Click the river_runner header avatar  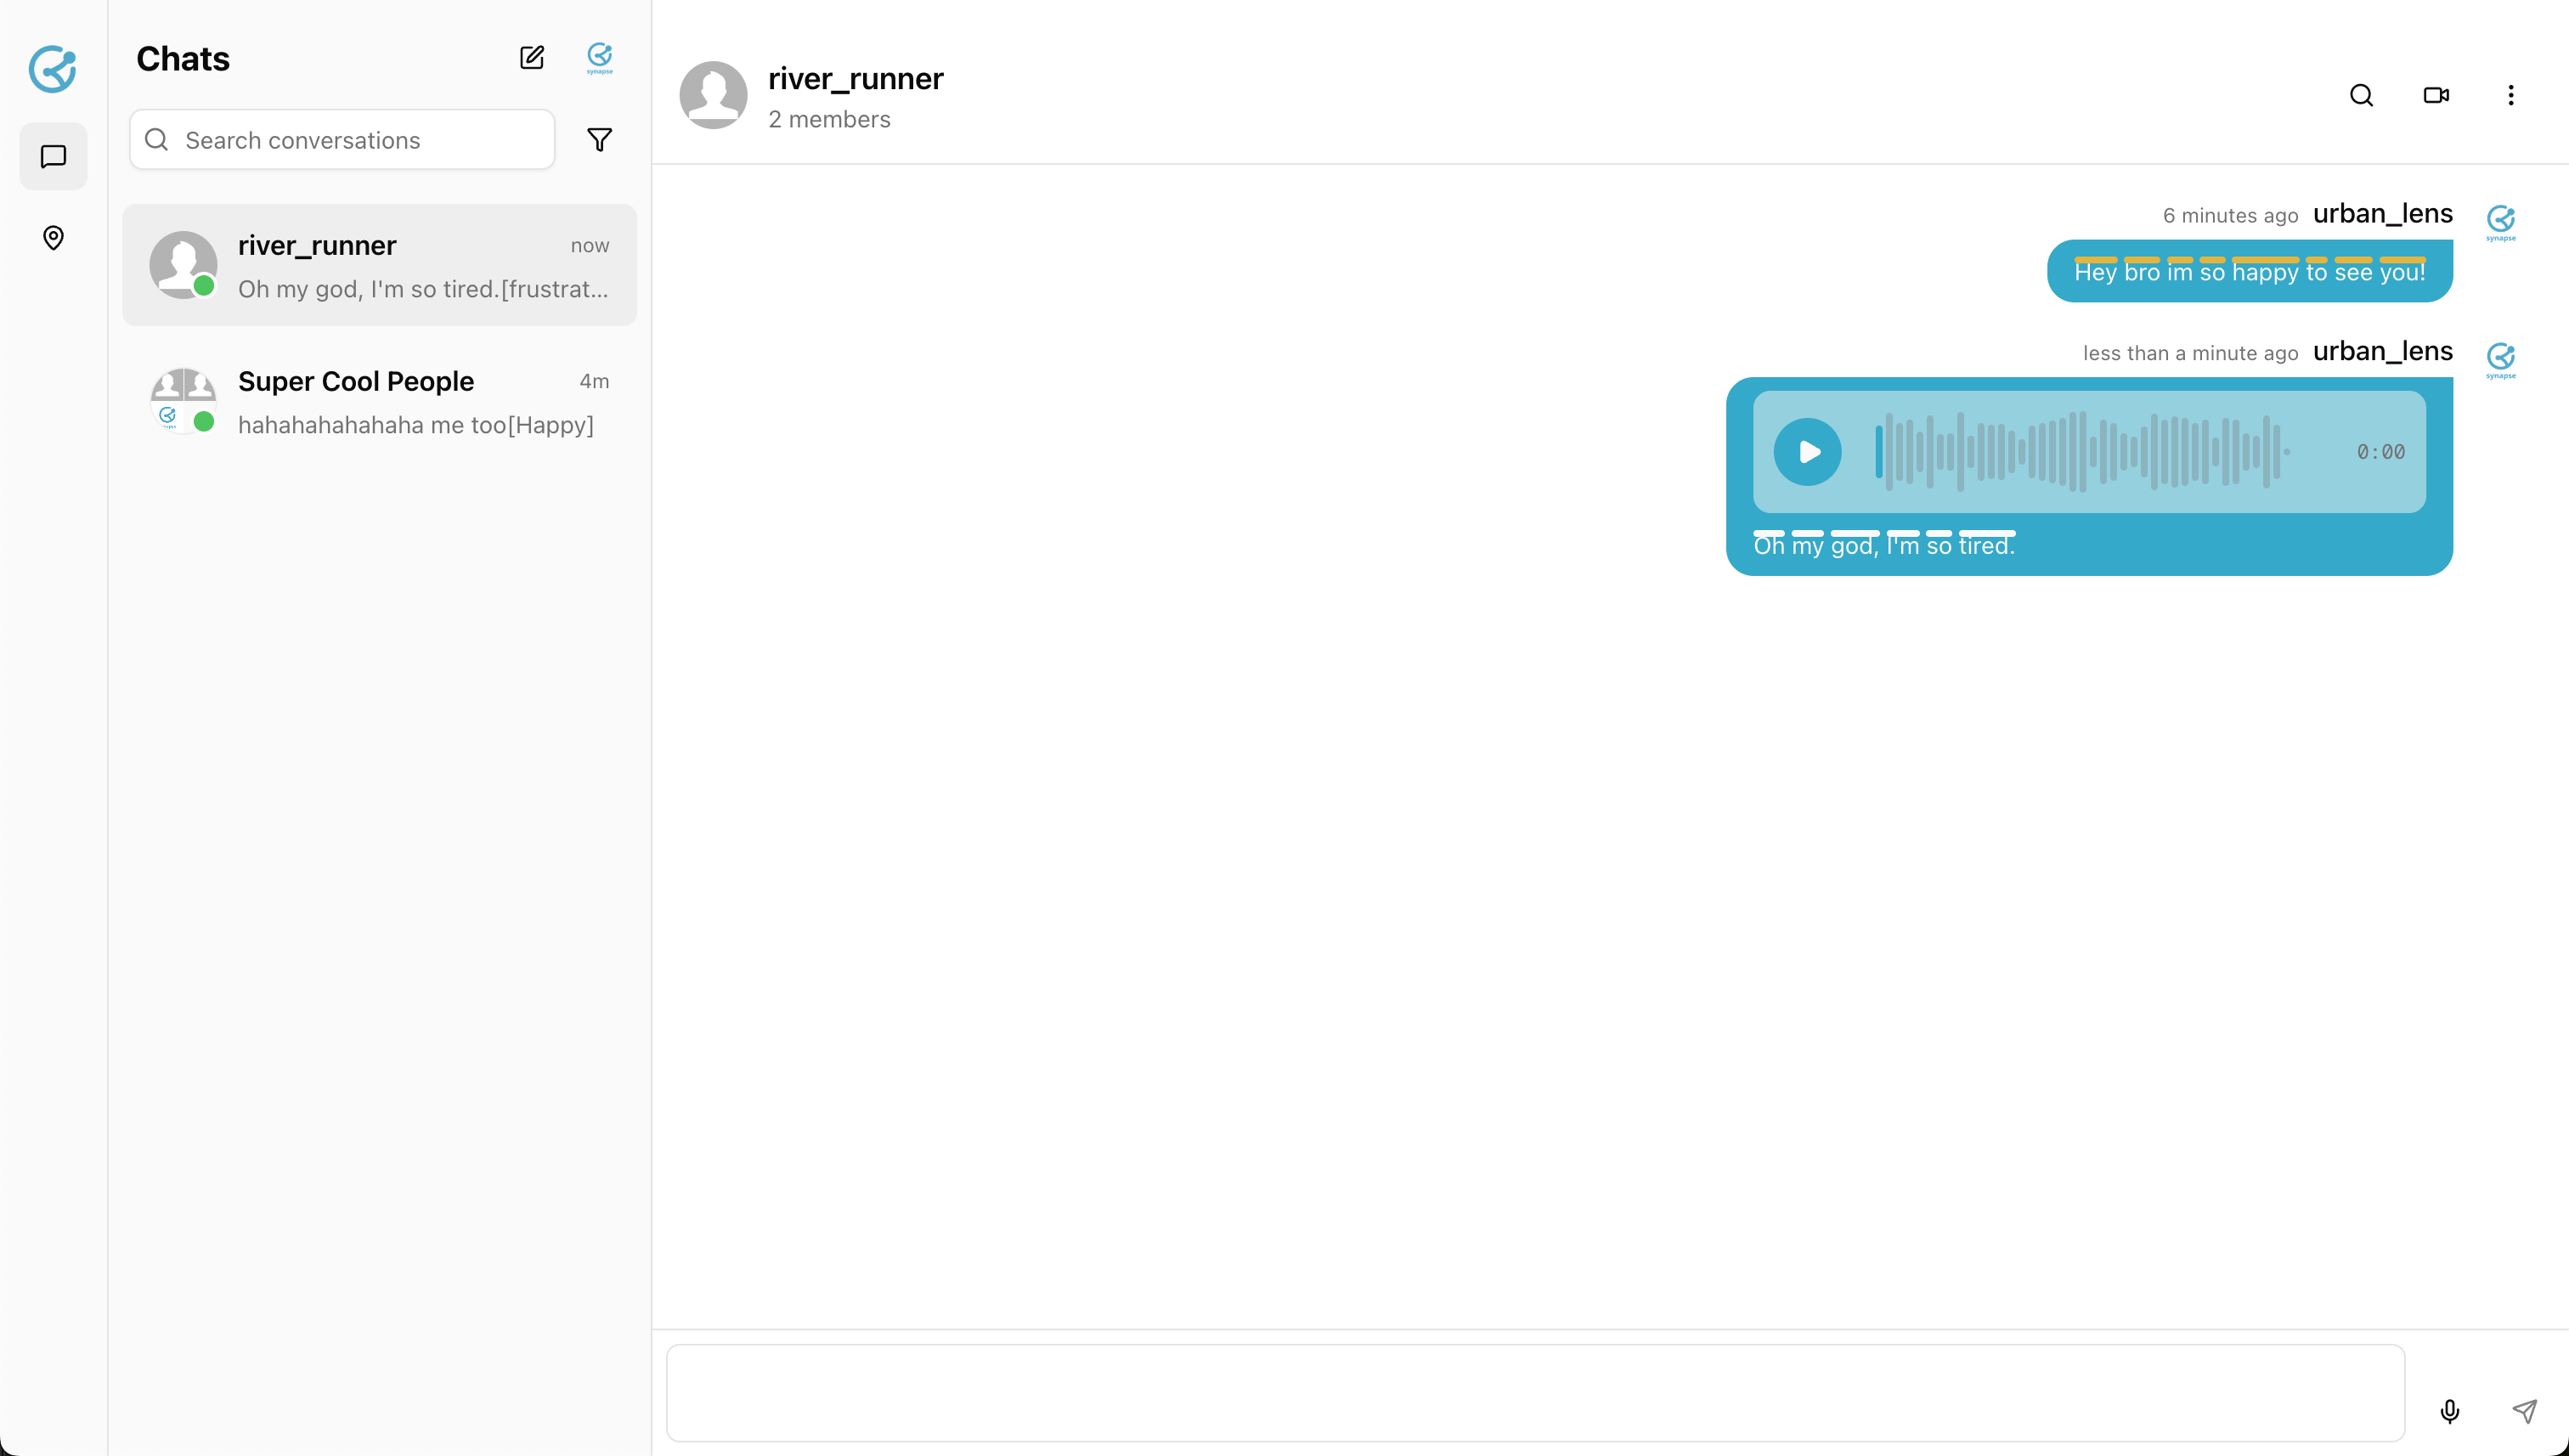click(713, 95)
